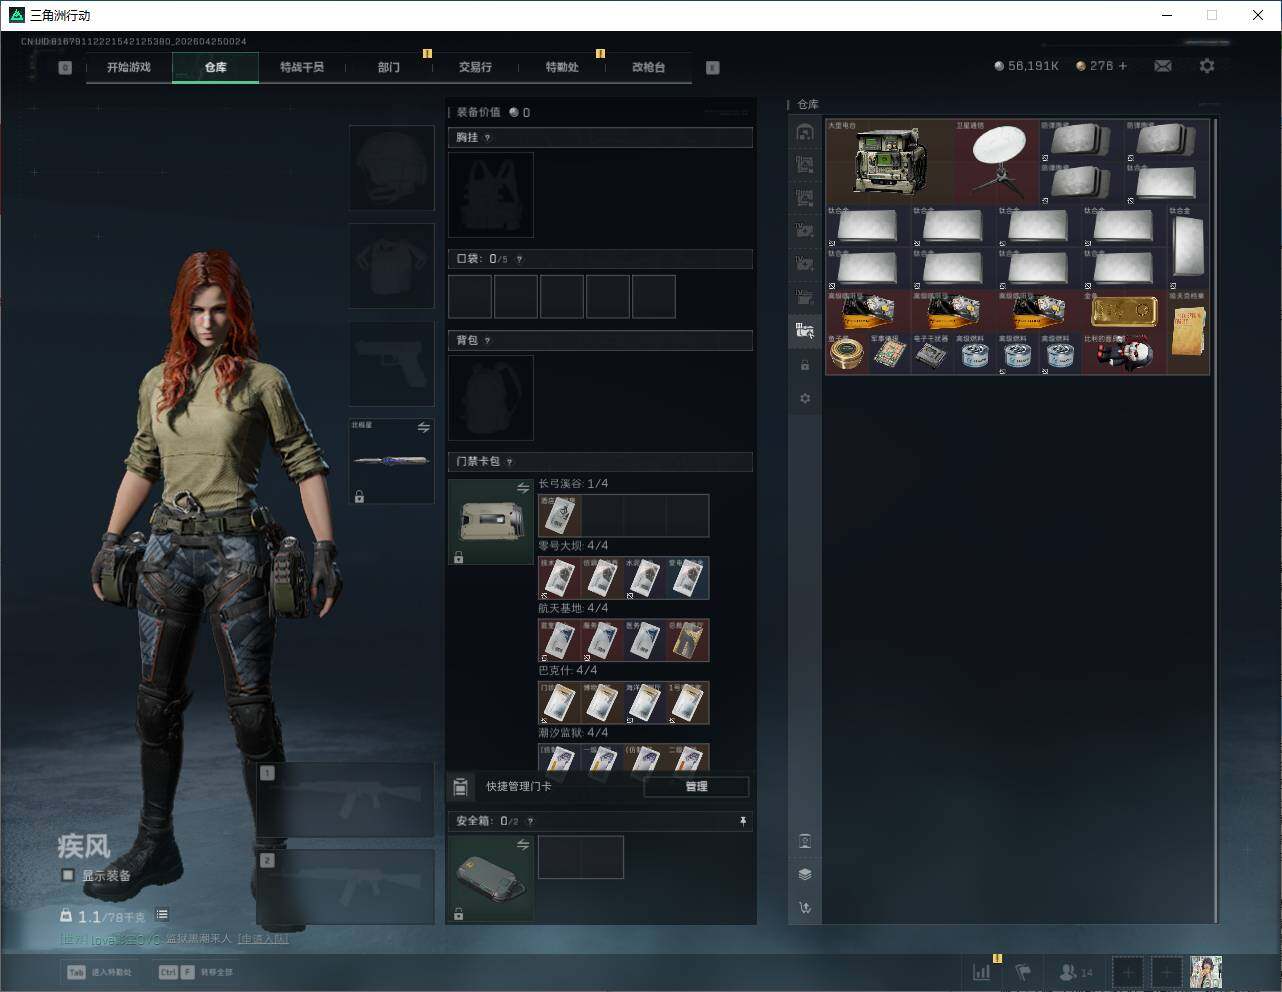Screen dimensions: 1282x992
Task: Show help for 安全箱
Action: pyautogui.click(x=530, y=821)
